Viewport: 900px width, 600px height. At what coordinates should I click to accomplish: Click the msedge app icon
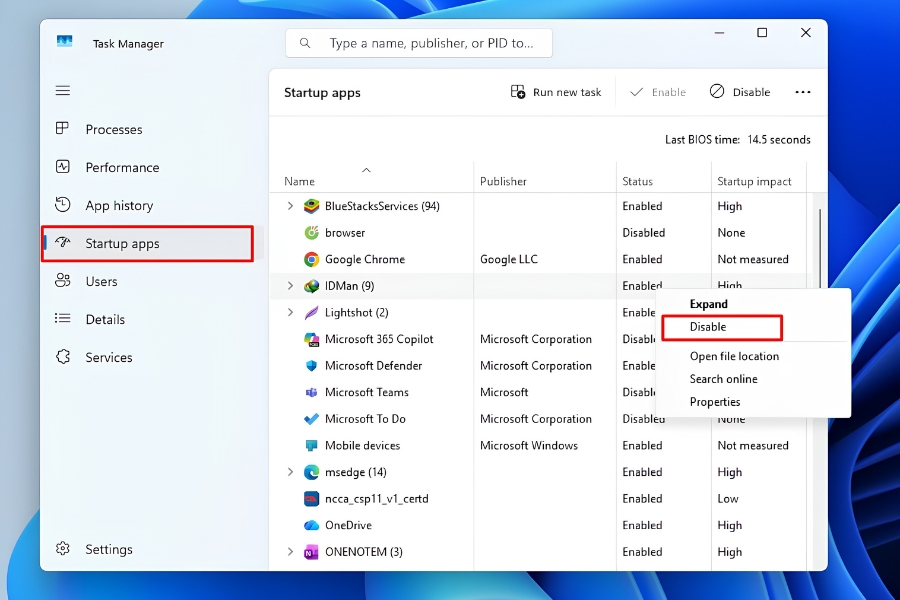point(311,472)
